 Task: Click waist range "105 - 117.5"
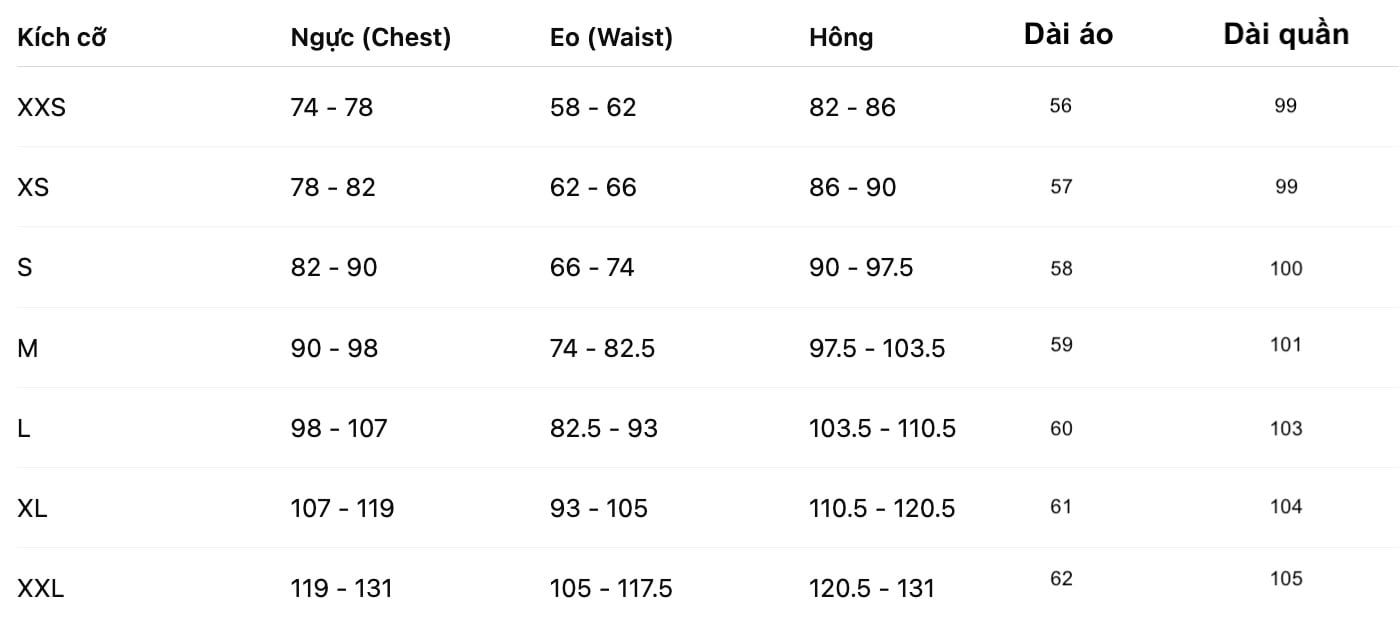pos(611,589)
